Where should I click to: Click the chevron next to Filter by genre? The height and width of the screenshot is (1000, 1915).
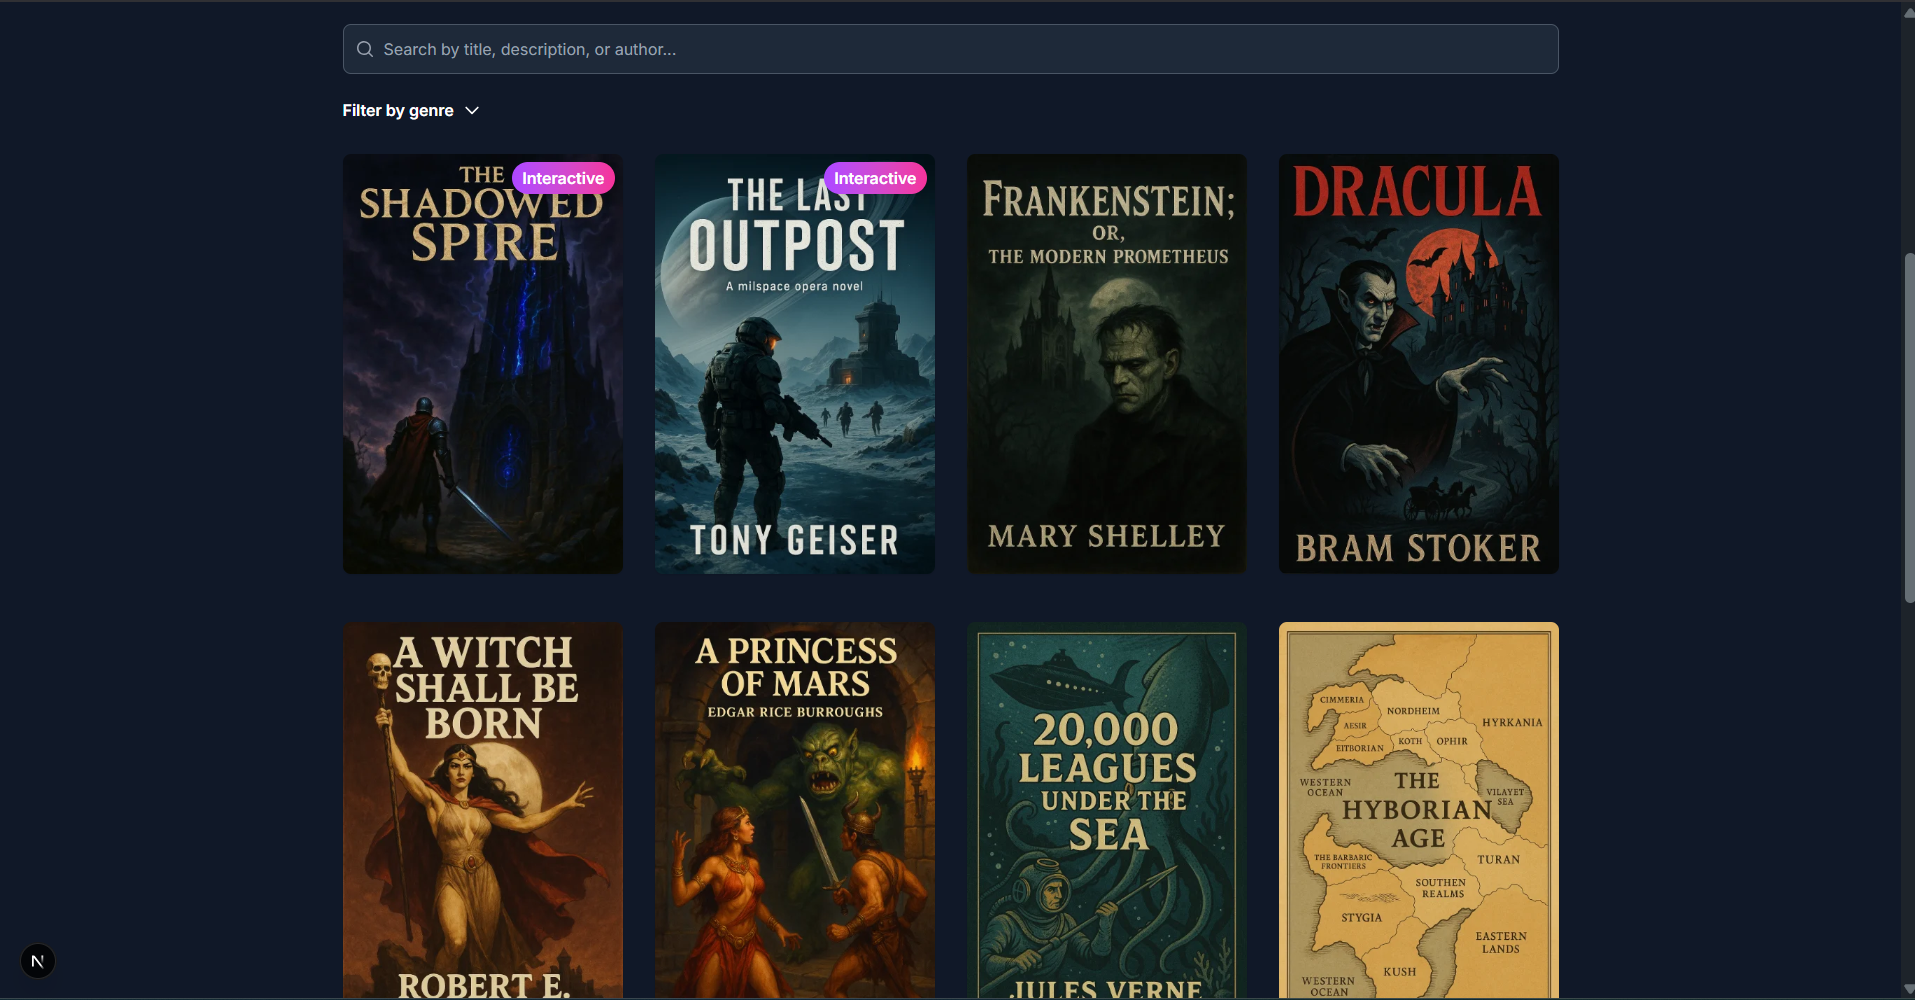click(x=471, y=110)
